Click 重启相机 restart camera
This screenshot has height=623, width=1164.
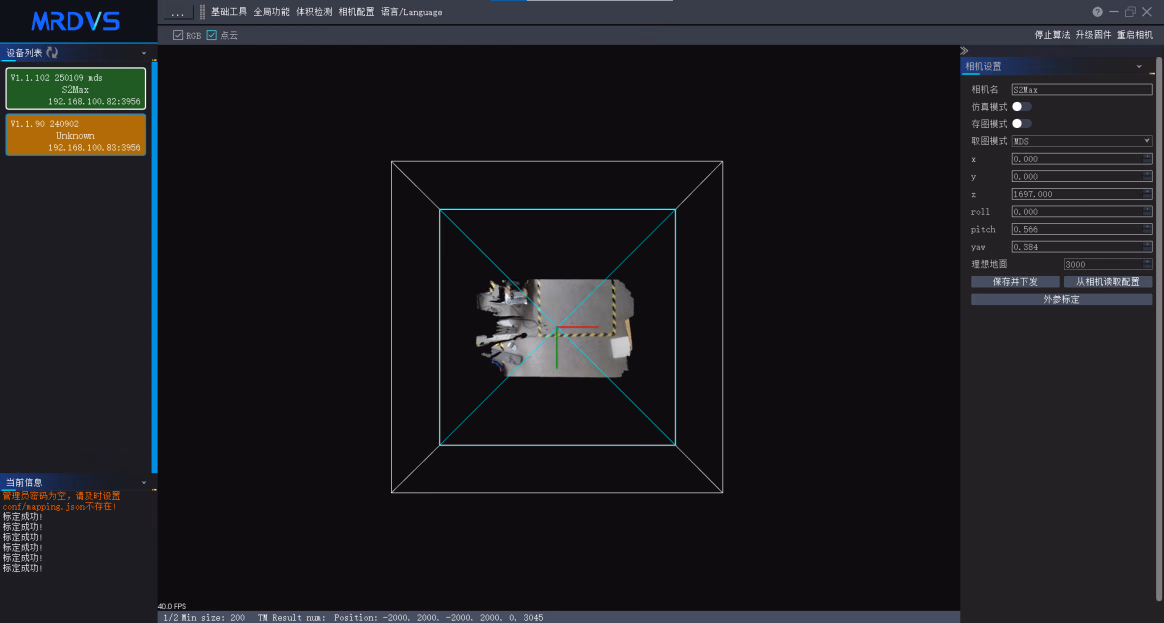tap(1135, 35)
